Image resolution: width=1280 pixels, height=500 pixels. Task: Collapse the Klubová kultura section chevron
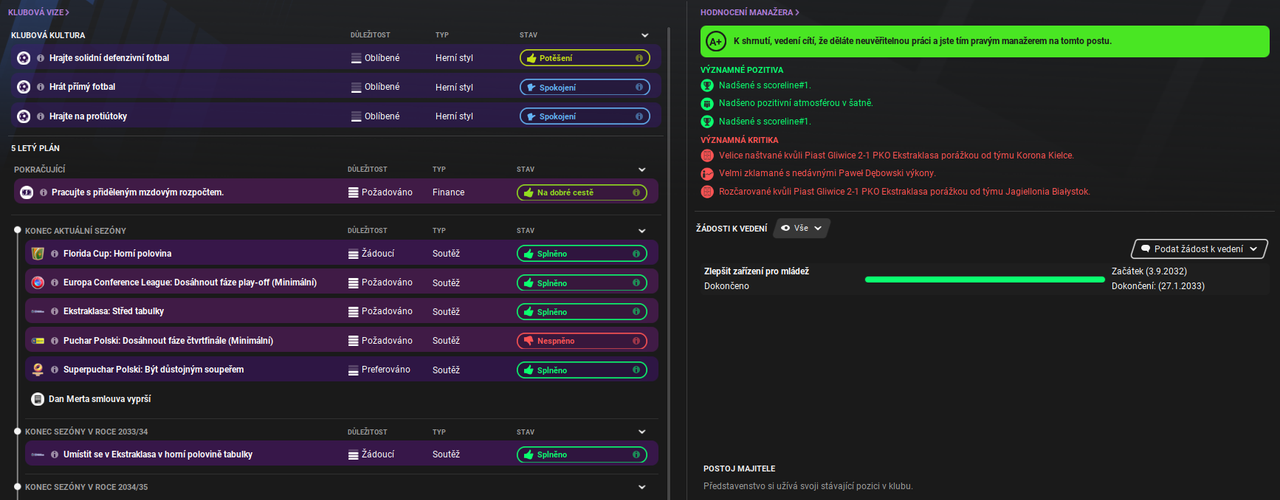tap(646, 35)
